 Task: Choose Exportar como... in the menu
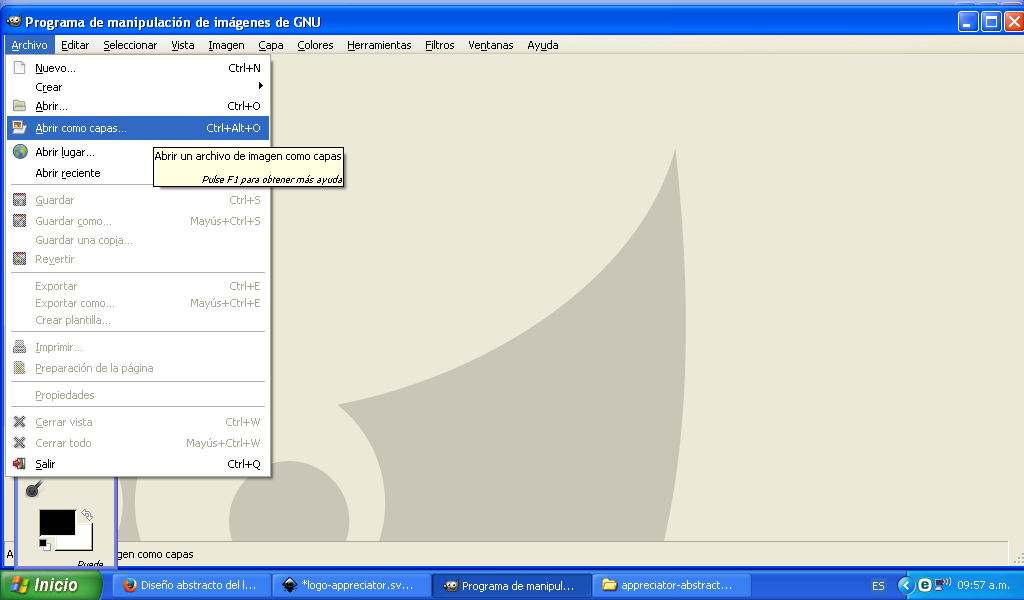pos(138,303)
